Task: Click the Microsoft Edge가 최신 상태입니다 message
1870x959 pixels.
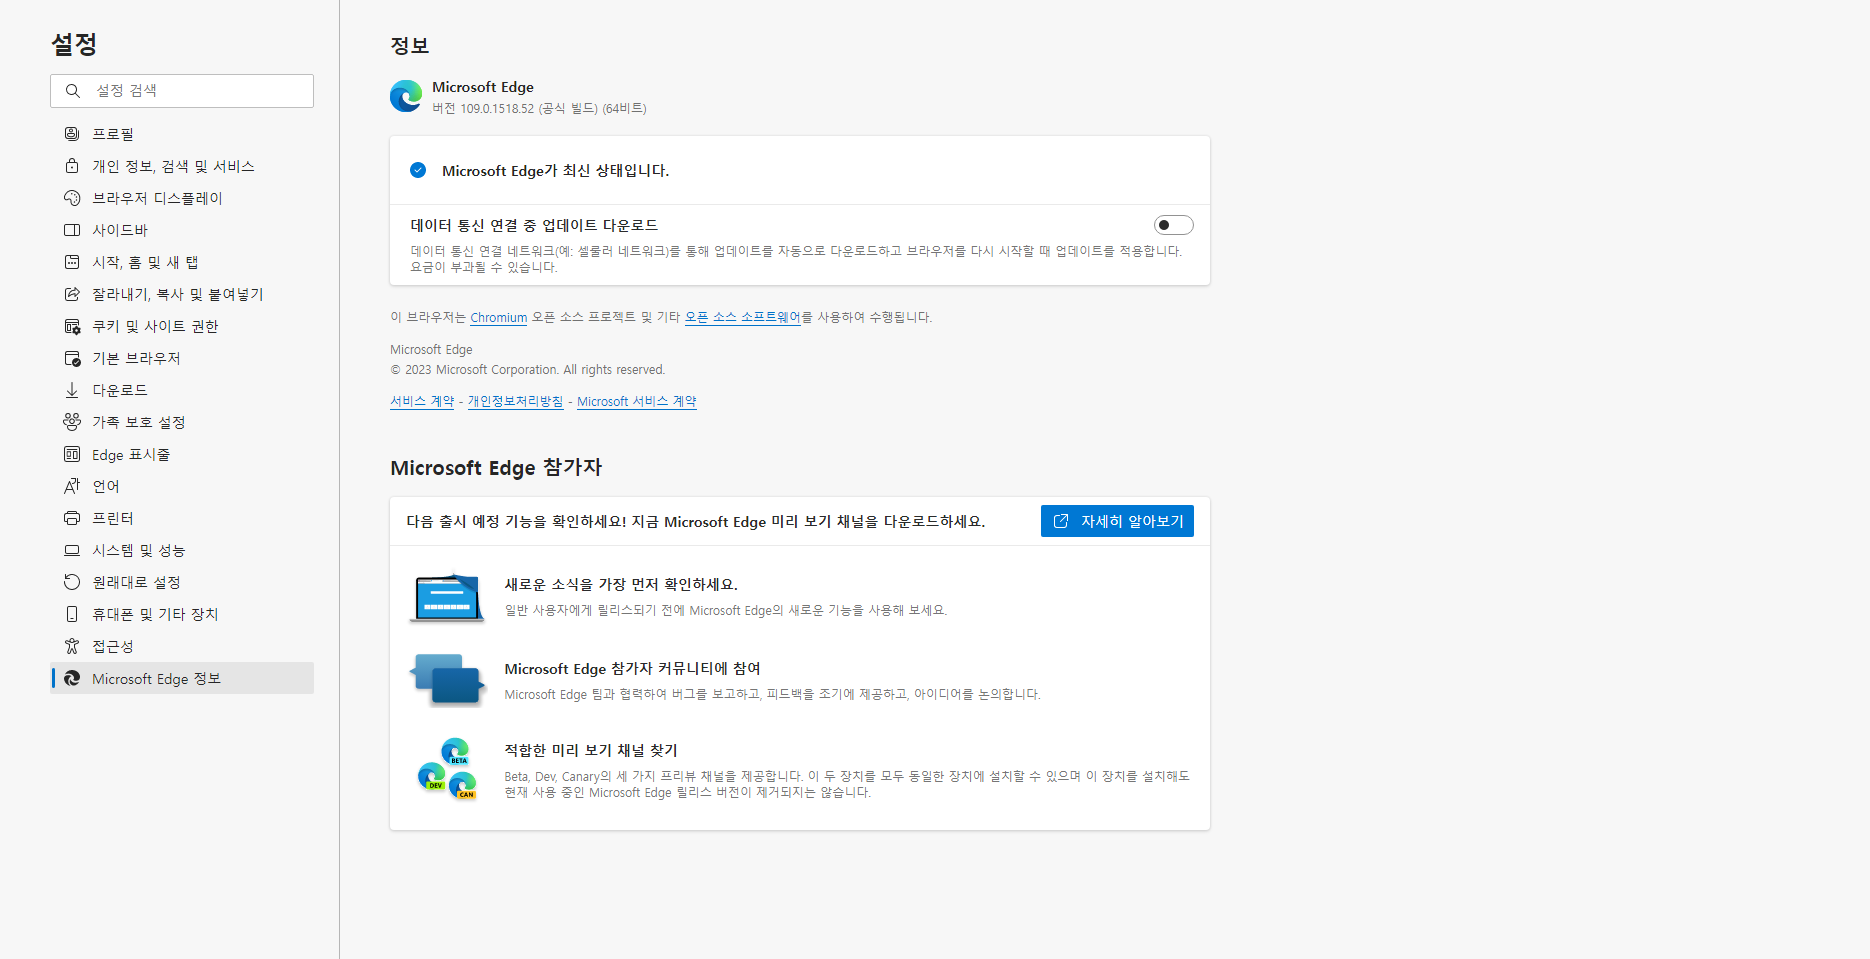Action: 555,171
